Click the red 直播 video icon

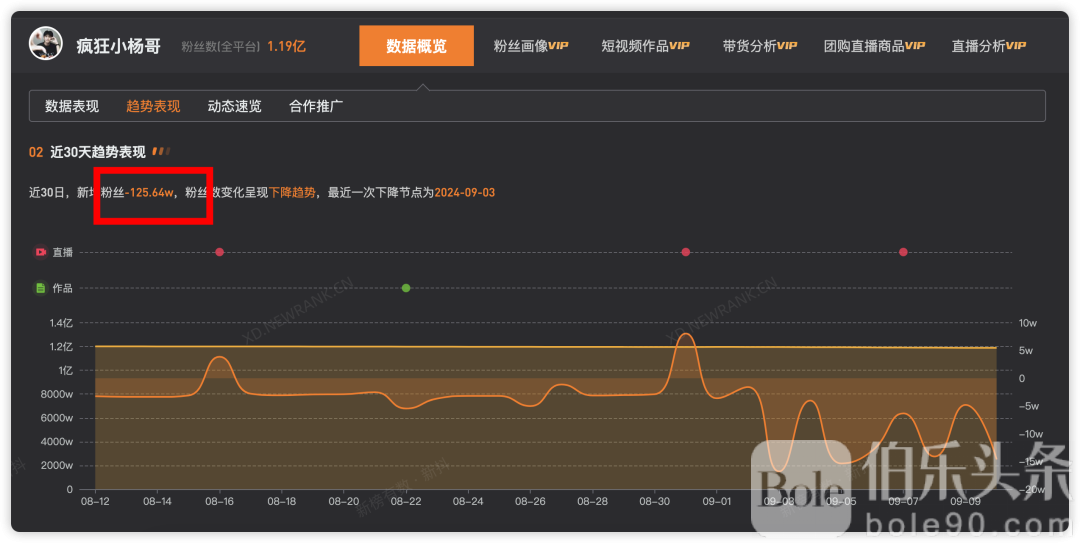pyautogui.click(x=41, y=252)
